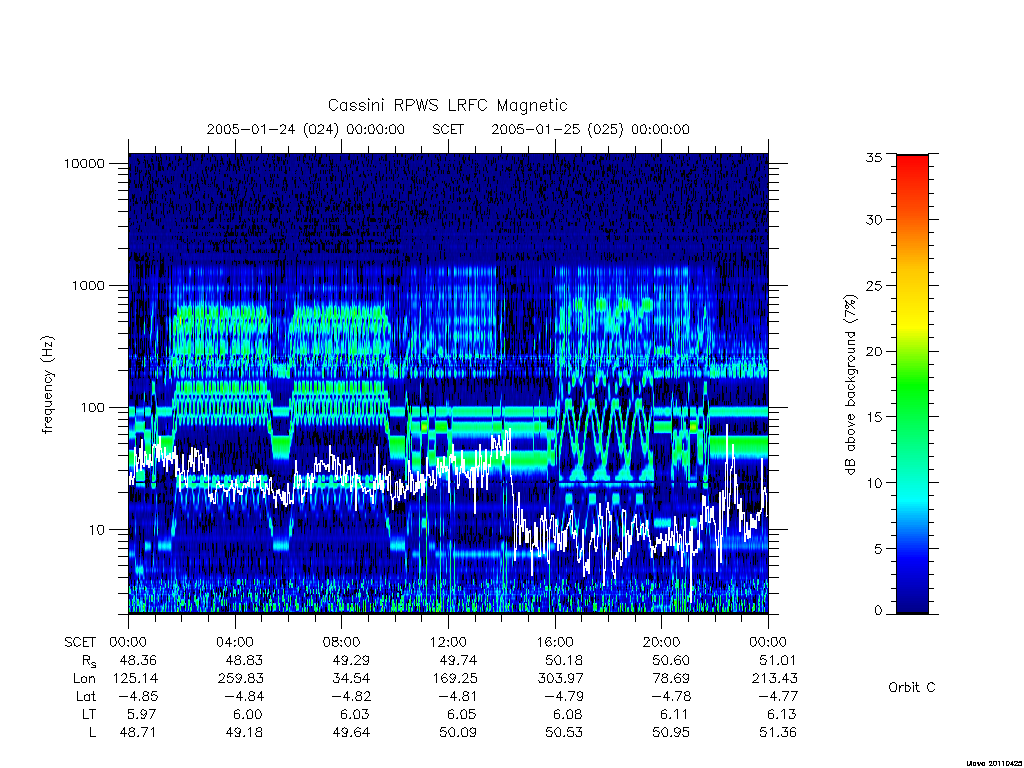
Task: Click the LT value 5.97
Action: (142, 714)
